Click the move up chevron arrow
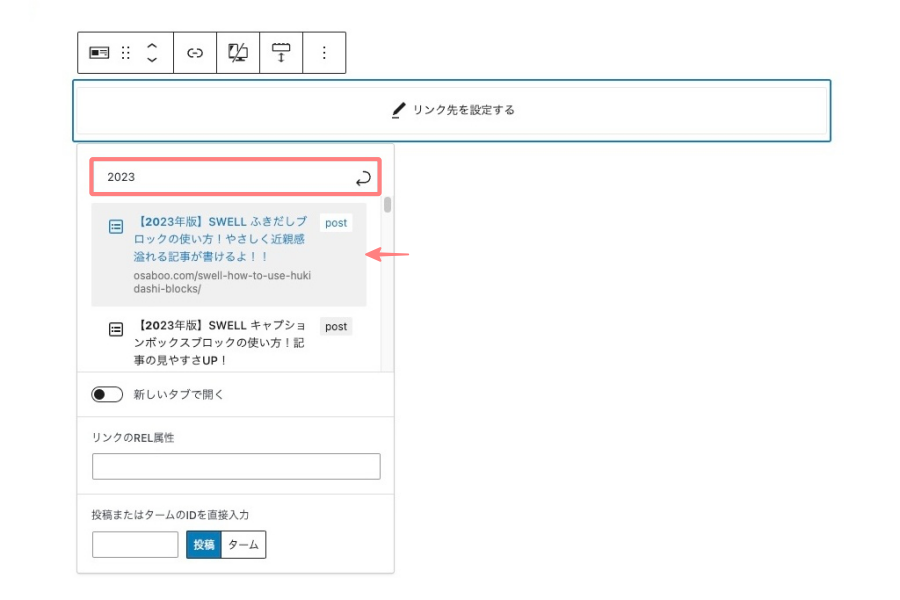 (x=152, y=46)
